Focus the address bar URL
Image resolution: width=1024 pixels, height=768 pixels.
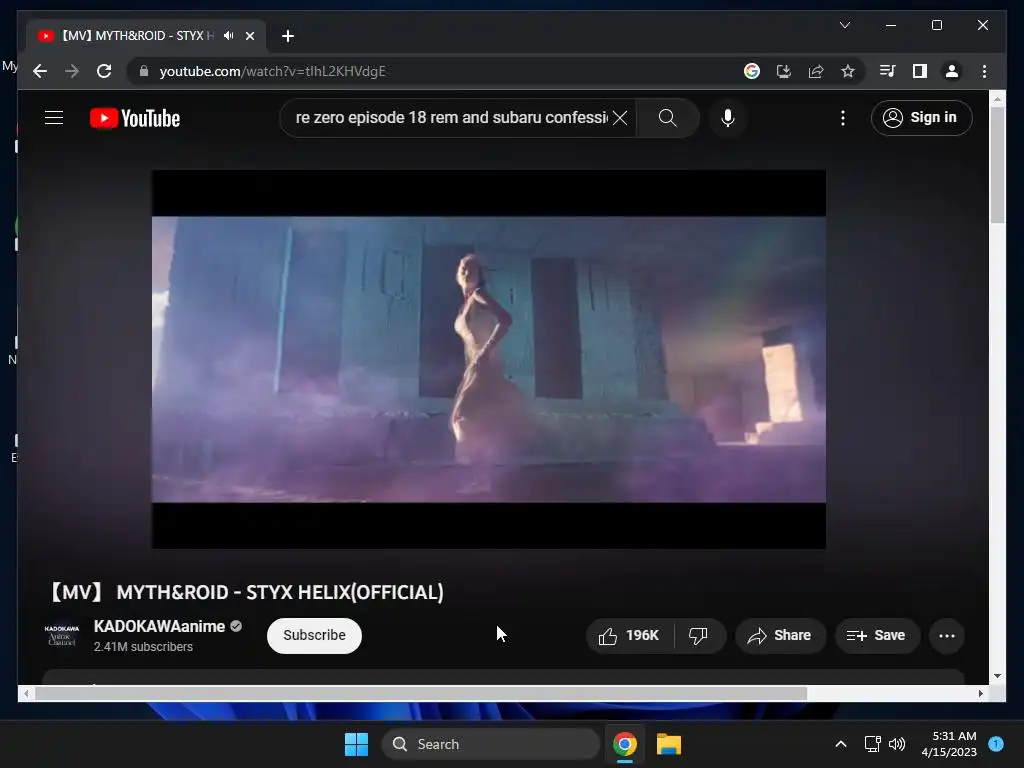tap(273, 71)
